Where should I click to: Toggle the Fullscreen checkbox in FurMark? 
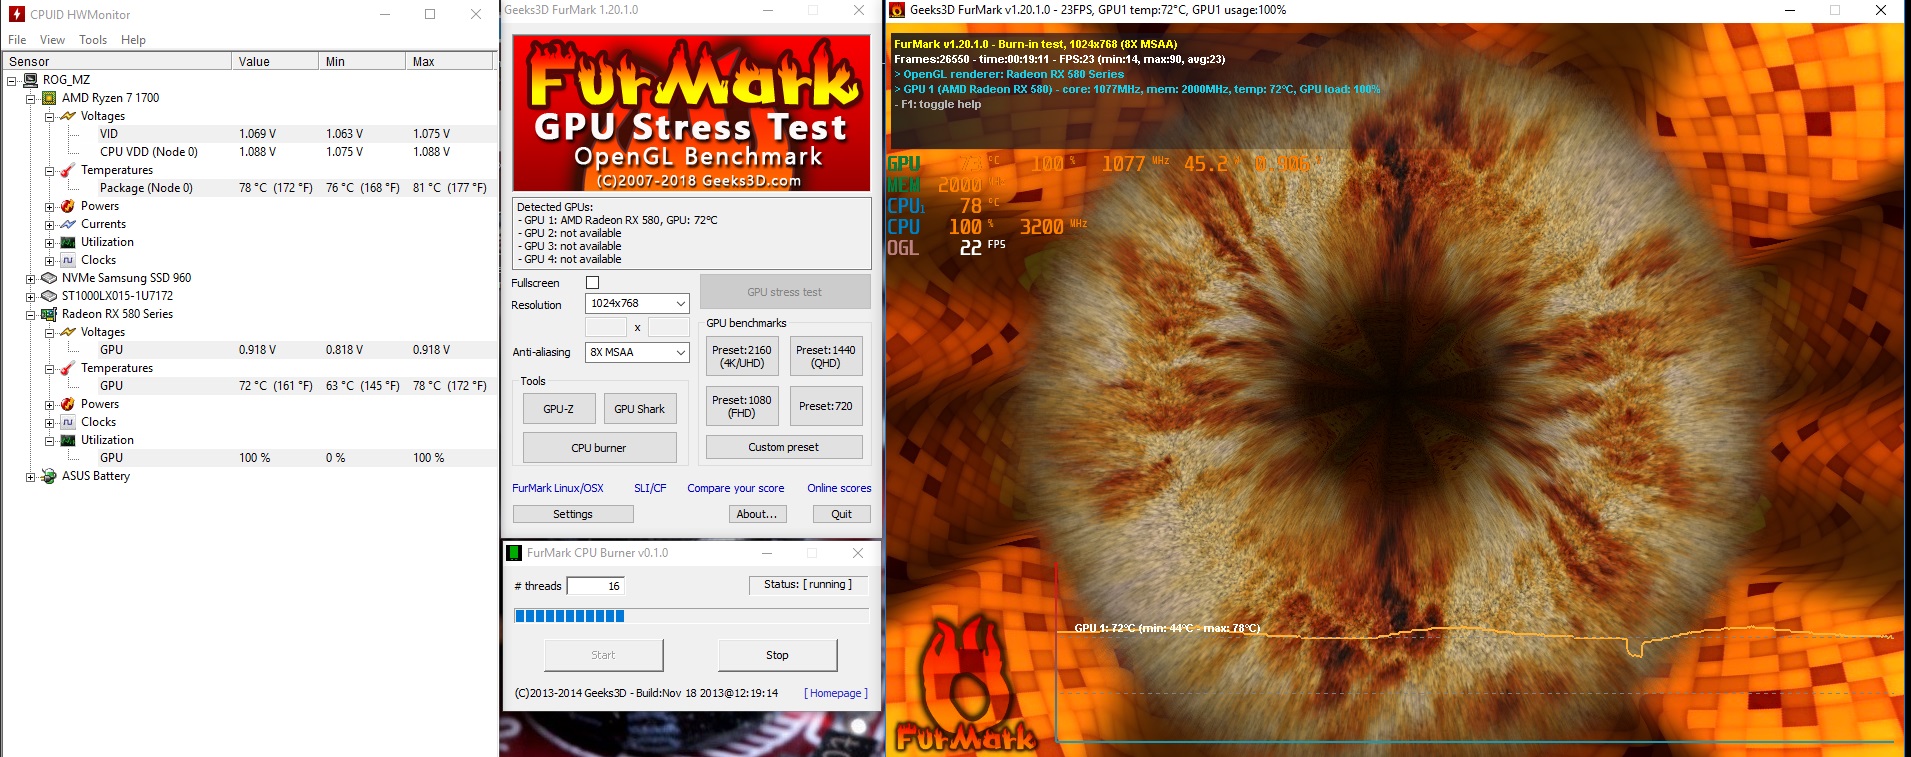pyautogui.click(x=592, y=283)
